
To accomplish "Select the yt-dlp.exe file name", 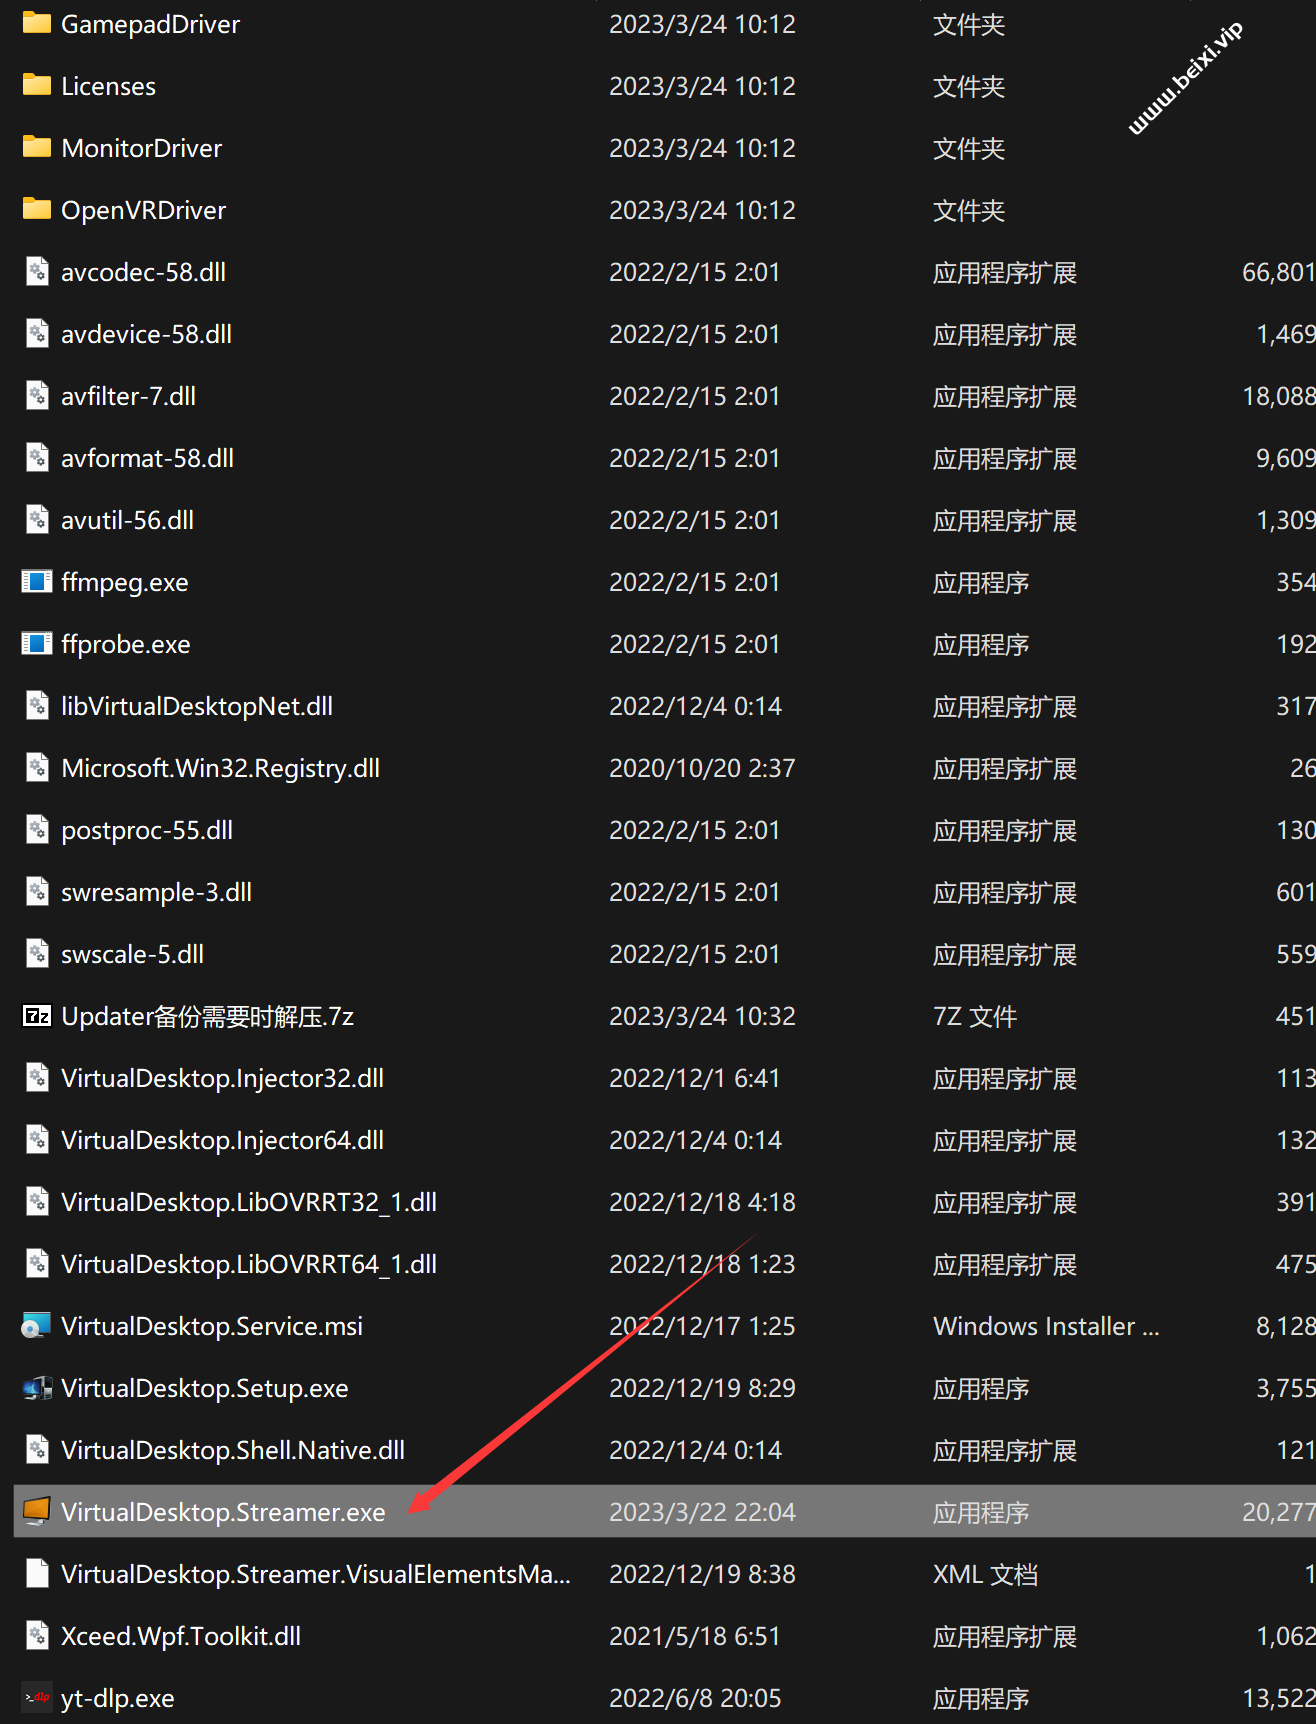I will pos(117,1698).
